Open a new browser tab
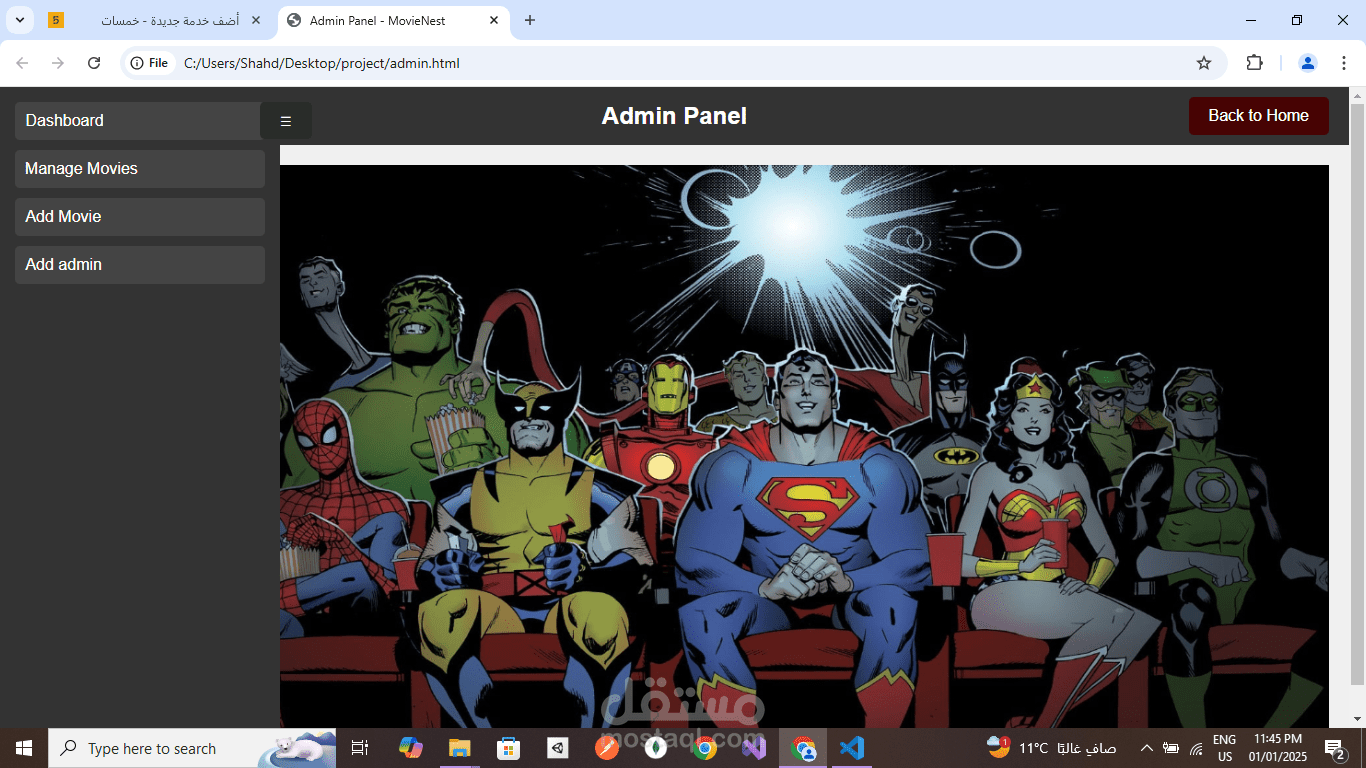Image resolution: width=1366 pixels, height=768 pixels. tap(530, 20)
